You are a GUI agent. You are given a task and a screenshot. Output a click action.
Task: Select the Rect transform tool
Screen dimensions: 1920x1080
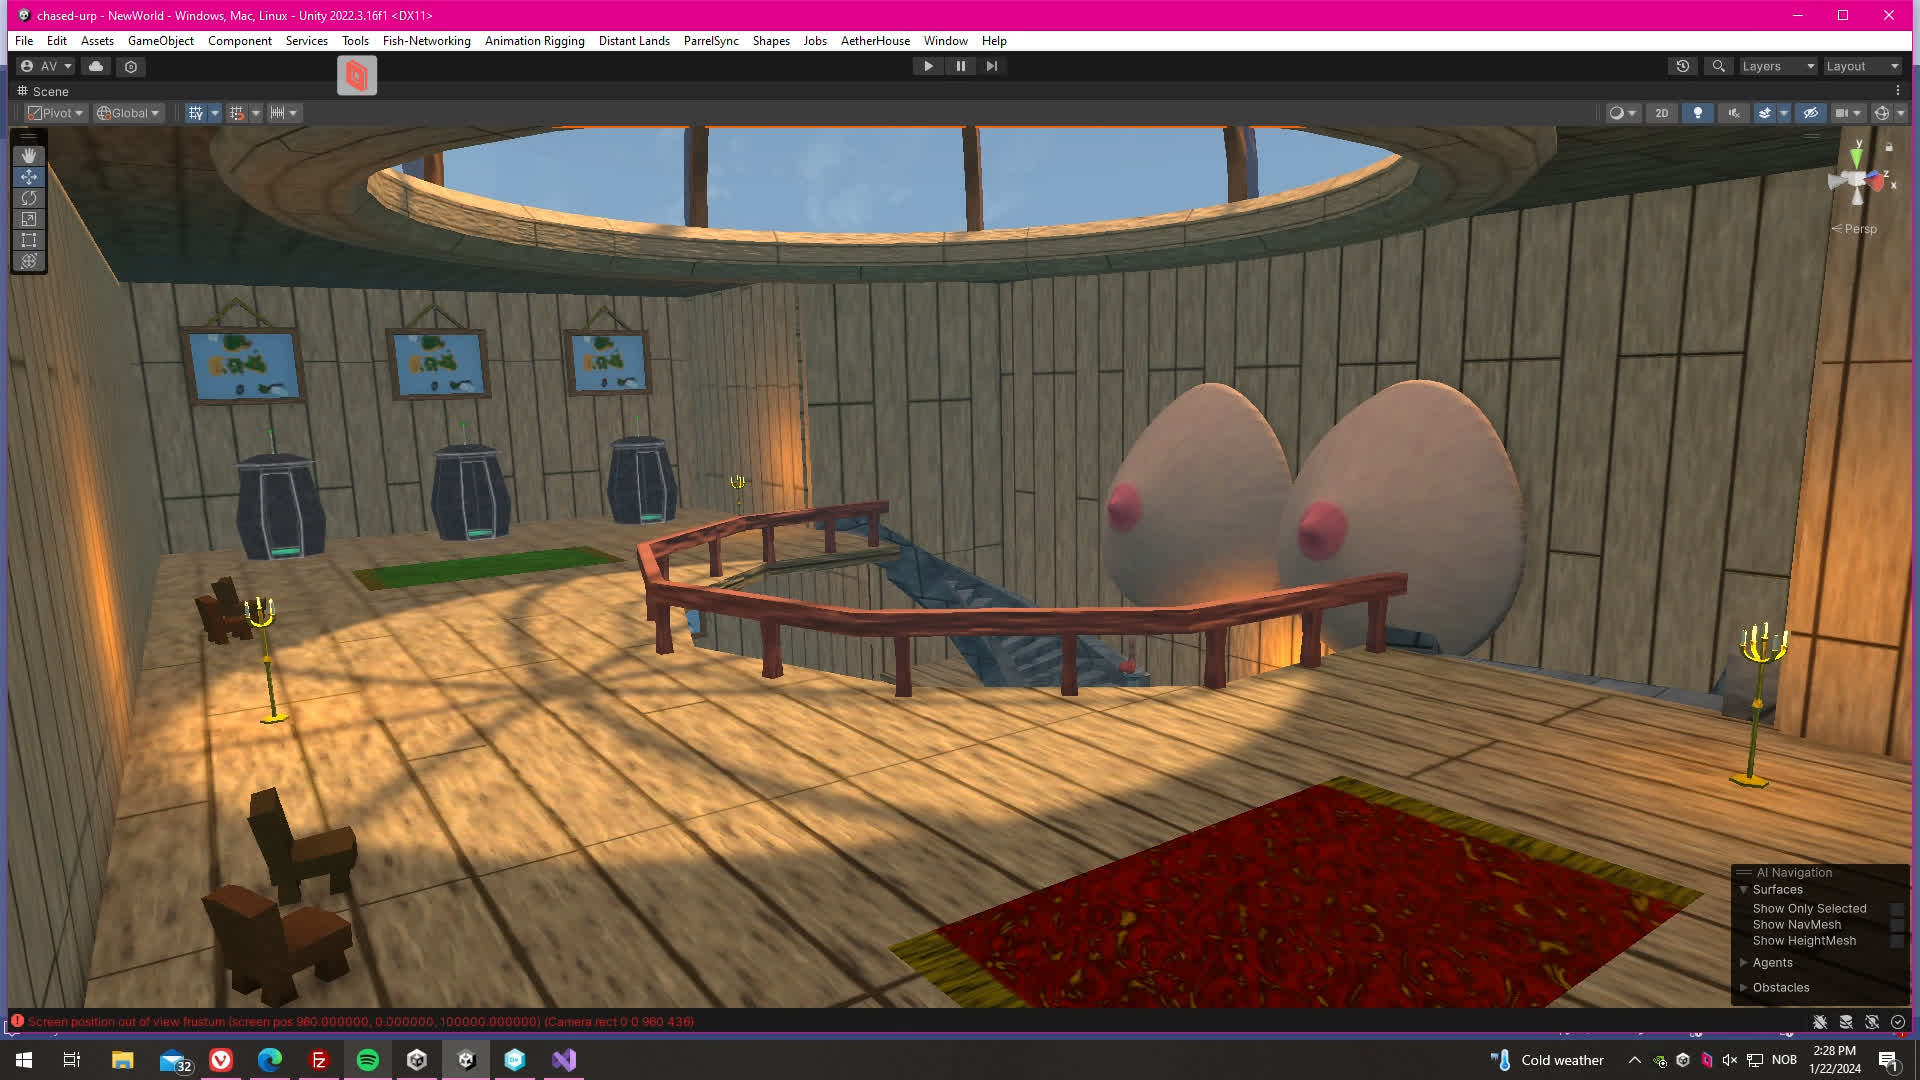29,240
